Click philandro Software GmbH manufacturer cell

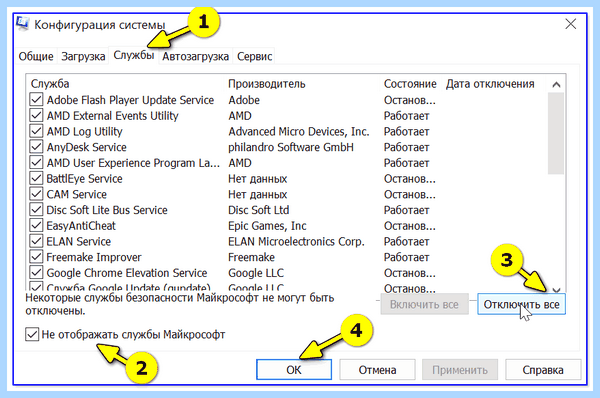(291, 147)
